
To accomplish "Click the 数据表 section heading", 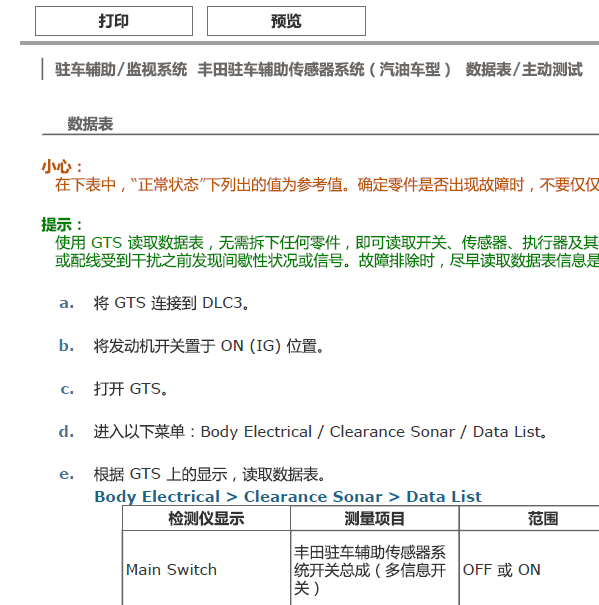I will [90, 124].
